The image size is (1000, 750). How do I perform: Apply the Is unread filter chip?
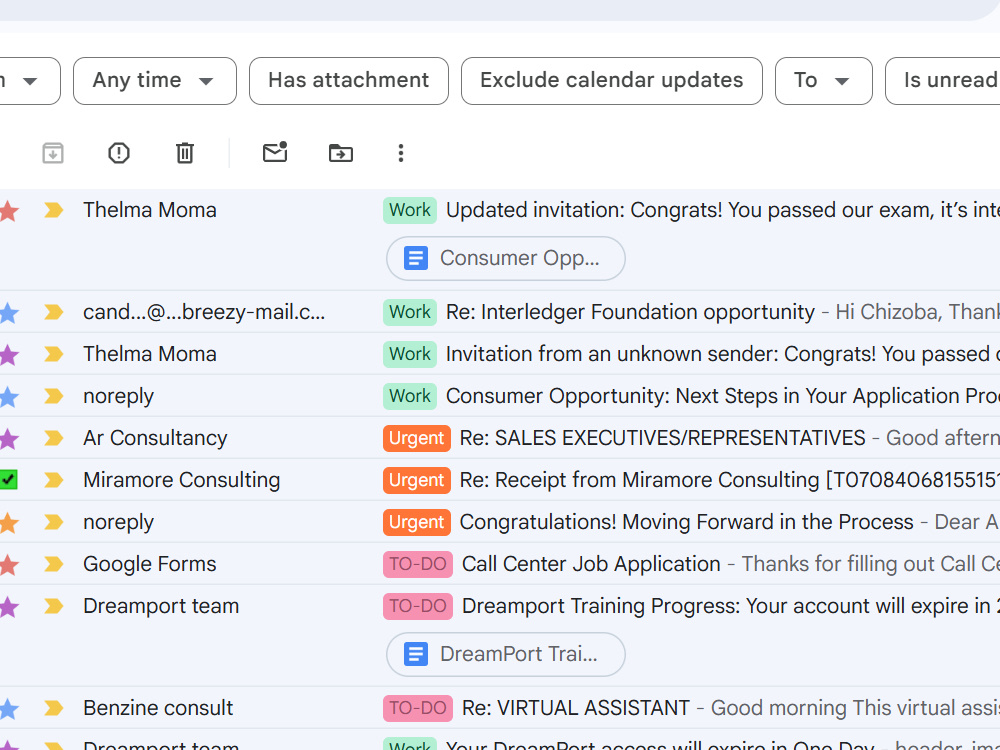pyautogui.click(x=944, y=81)
